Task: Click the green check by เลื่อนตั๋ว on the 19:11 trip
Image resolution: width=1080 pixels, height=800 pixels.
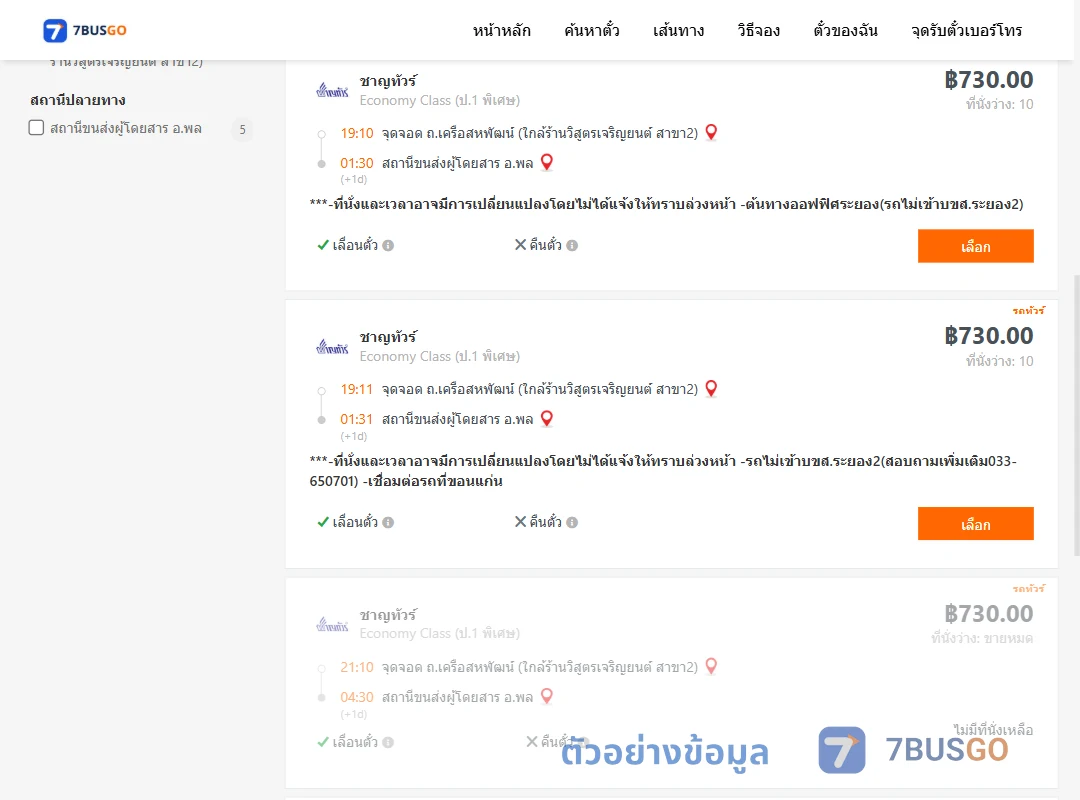Action: point(323,522)
